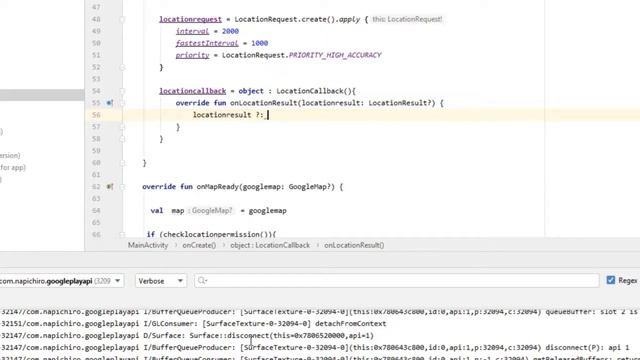Viewport: 640px width, 360px height.
Task: Open the Verbose log level dropdown
Action: click(x=161, y=281)
